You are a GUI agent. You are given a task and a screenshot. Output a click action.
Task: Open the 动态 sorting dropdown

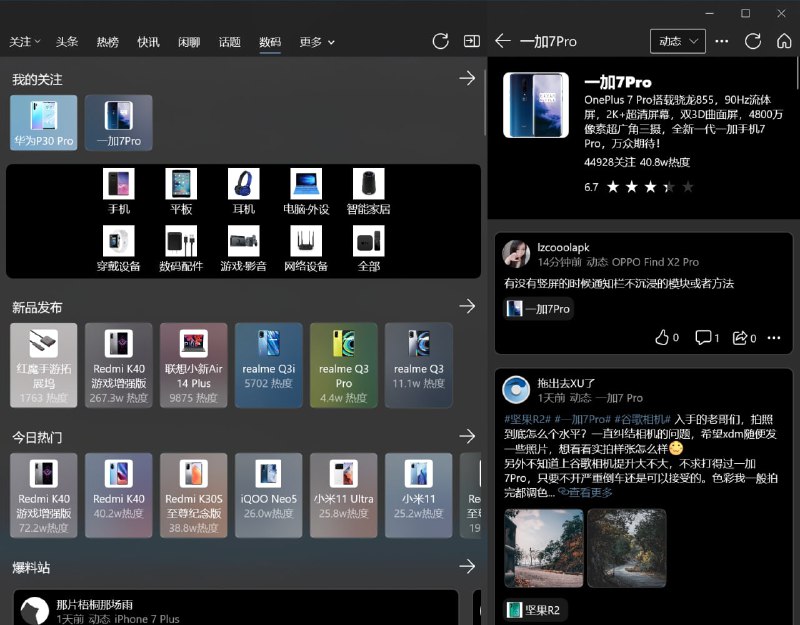(x=676, y=41)
